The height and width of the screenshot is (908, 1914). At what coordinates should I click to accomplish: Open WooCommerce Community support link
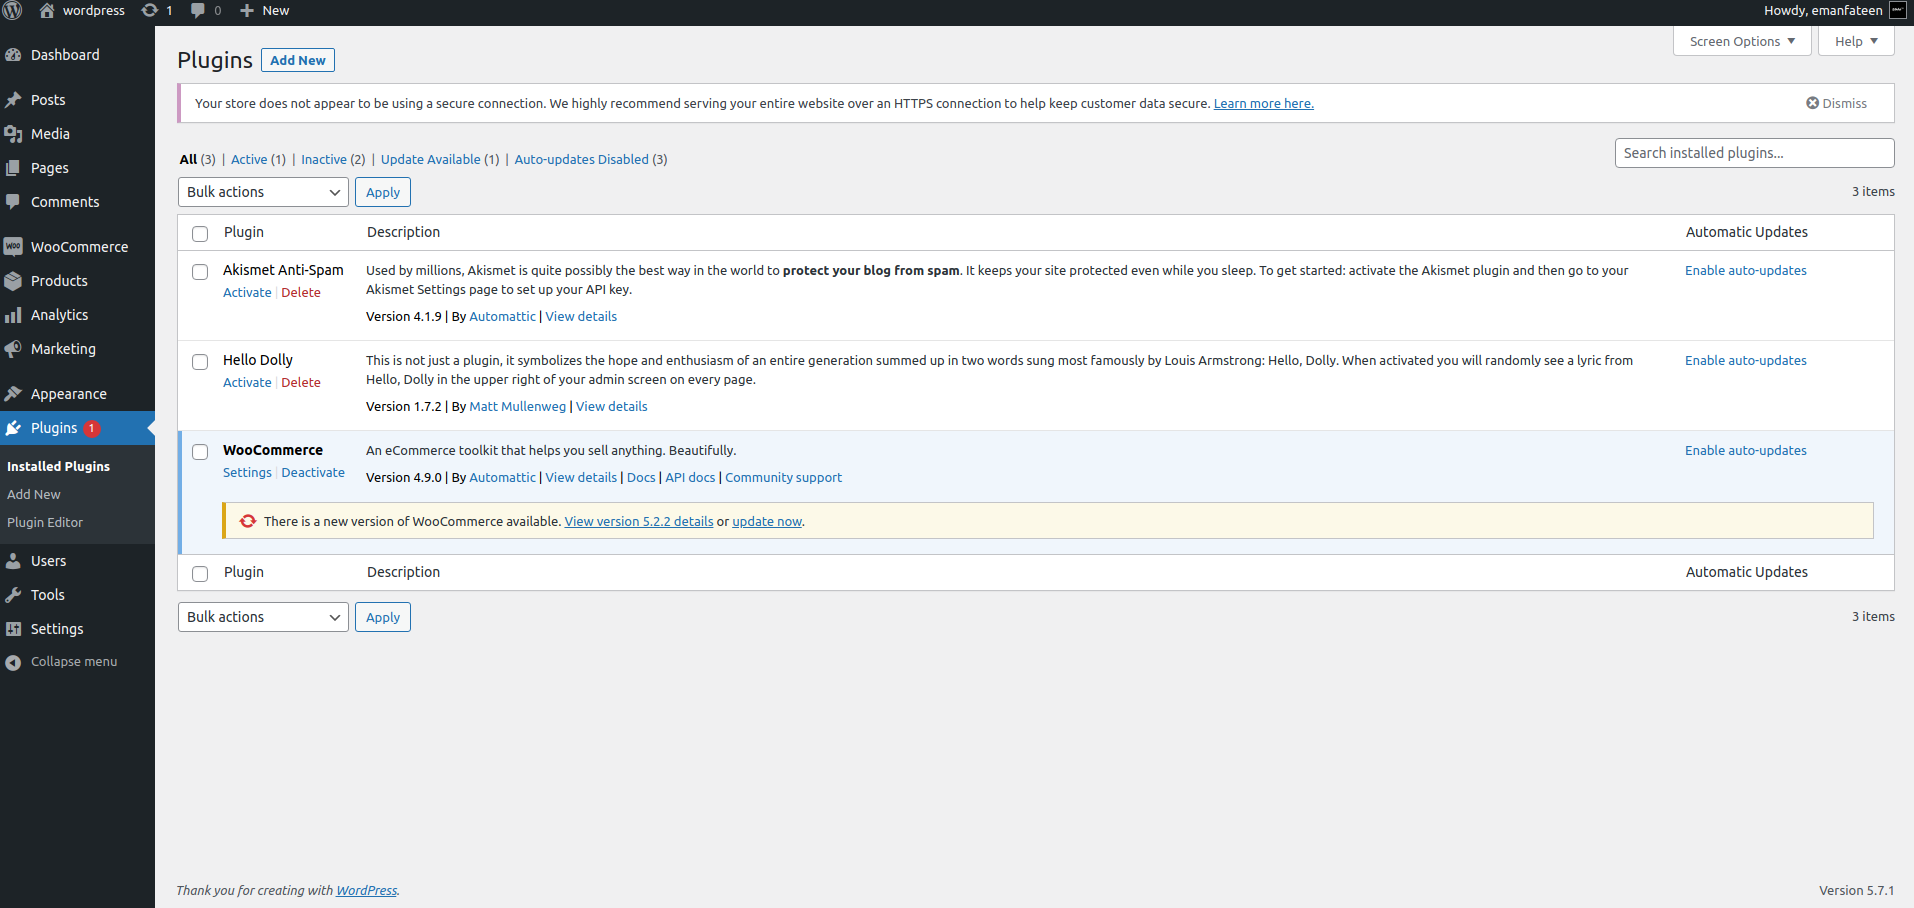[x=784, y=477]
